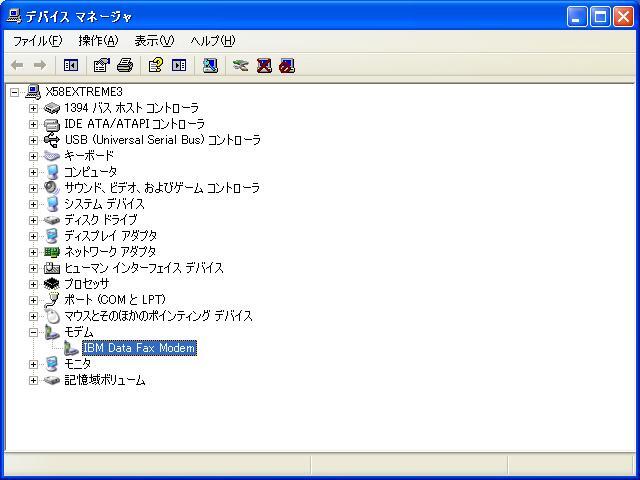Screen dimensions: 640x480
Task: Expand the 1394 バス ホスト コントローラ node
Action: (33, 108)
